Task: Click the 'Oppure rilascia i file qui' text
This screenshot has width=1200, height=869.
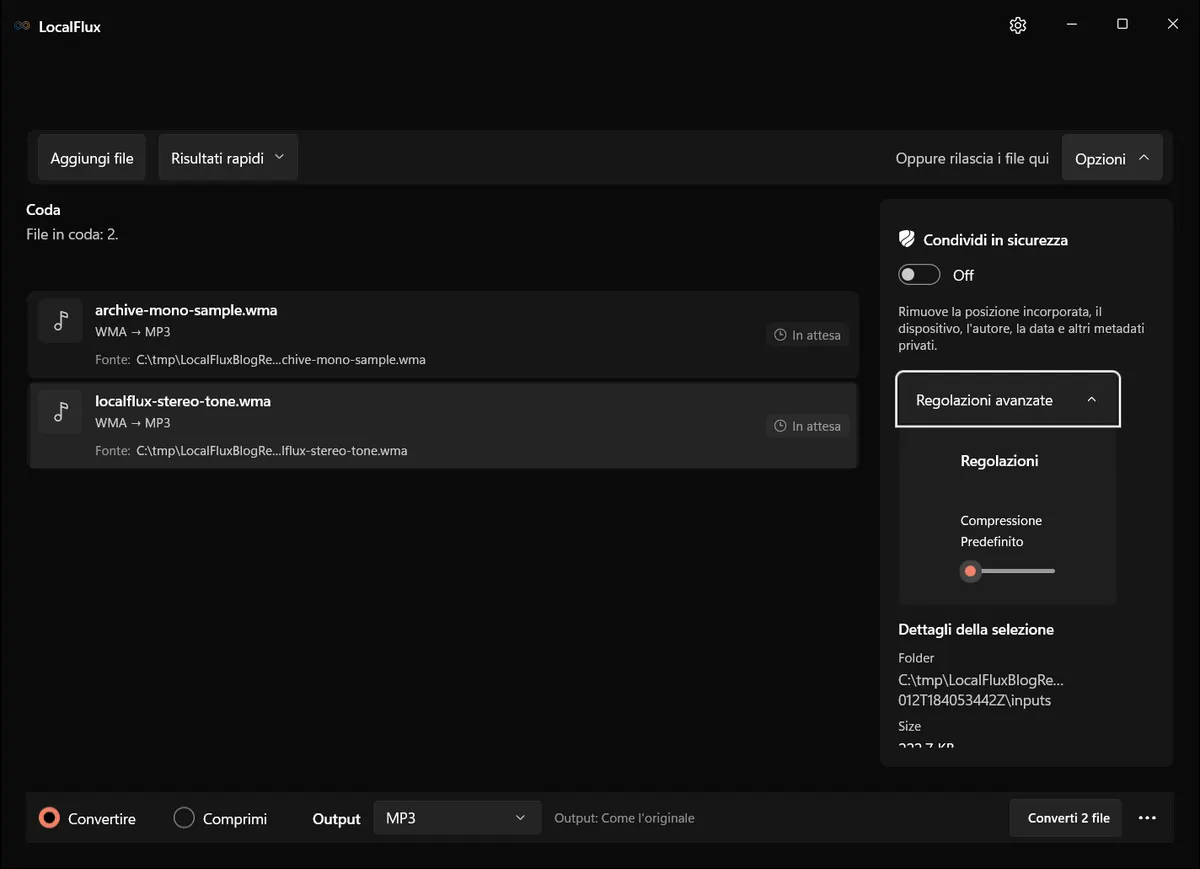Action: click(972, 159)
